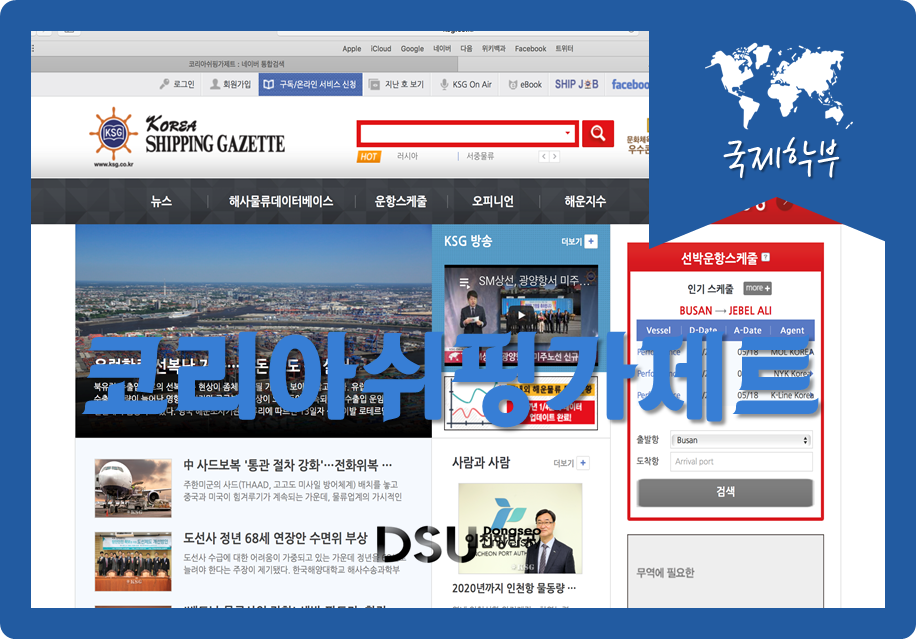The image size is (916, 639).
Task: Click the 러시아 hot keyword
Action: (407, 156)
